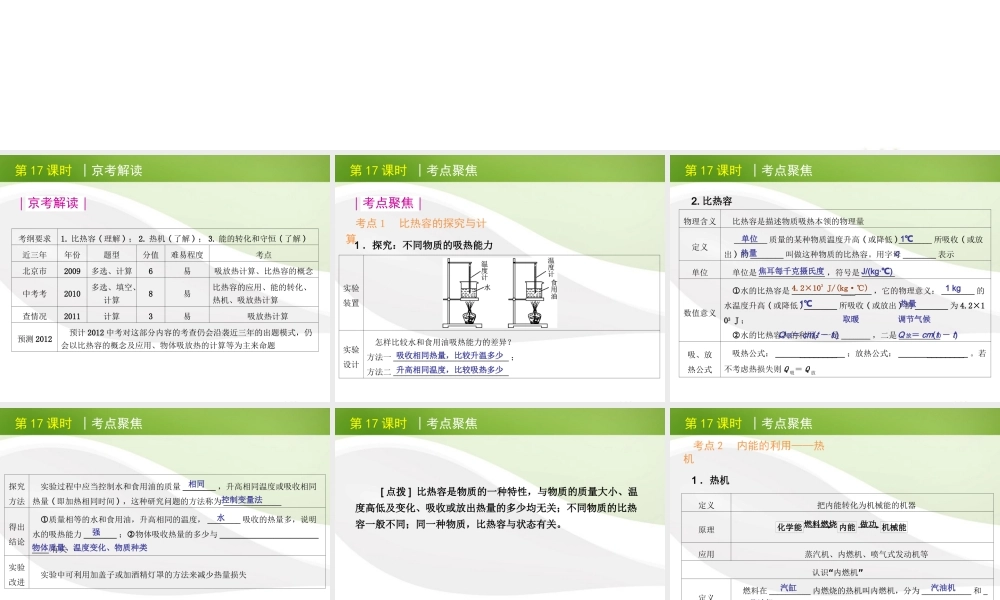
Task: Click the 1．热机 heading
Action: [x=710, y=480]
